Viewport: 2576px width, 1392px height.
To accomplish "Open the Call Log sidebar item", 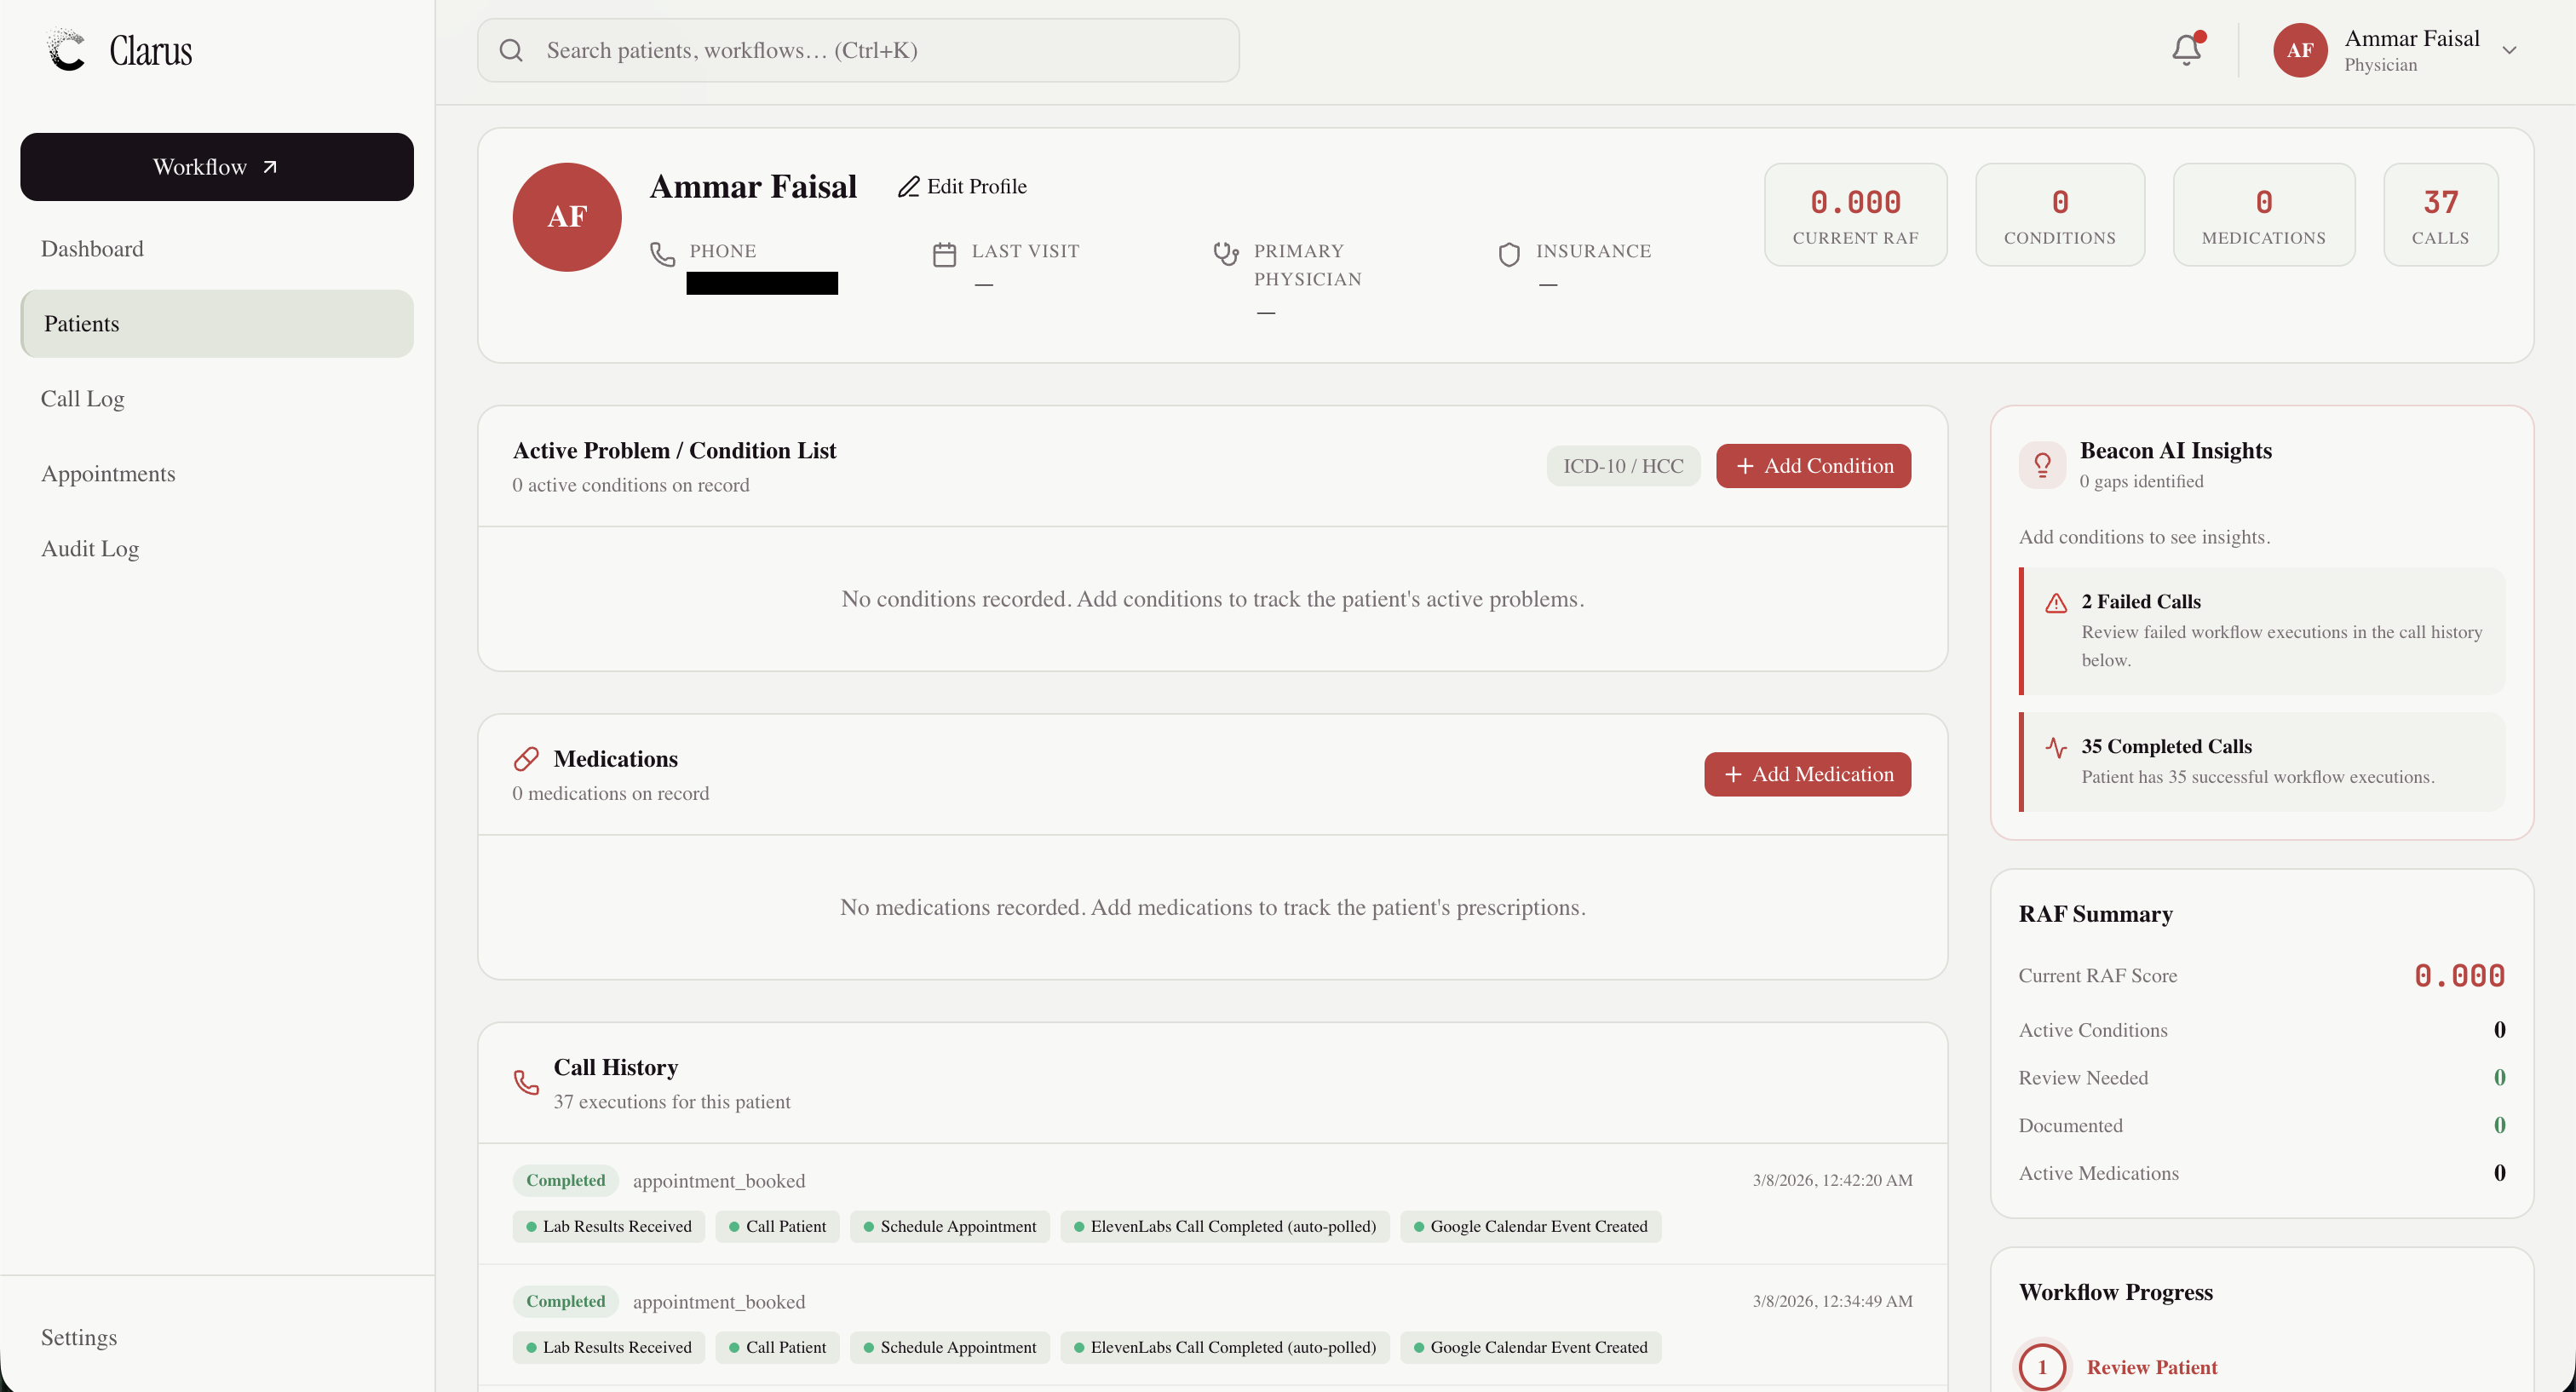I will pyautogui.click(x=83, y=399).
